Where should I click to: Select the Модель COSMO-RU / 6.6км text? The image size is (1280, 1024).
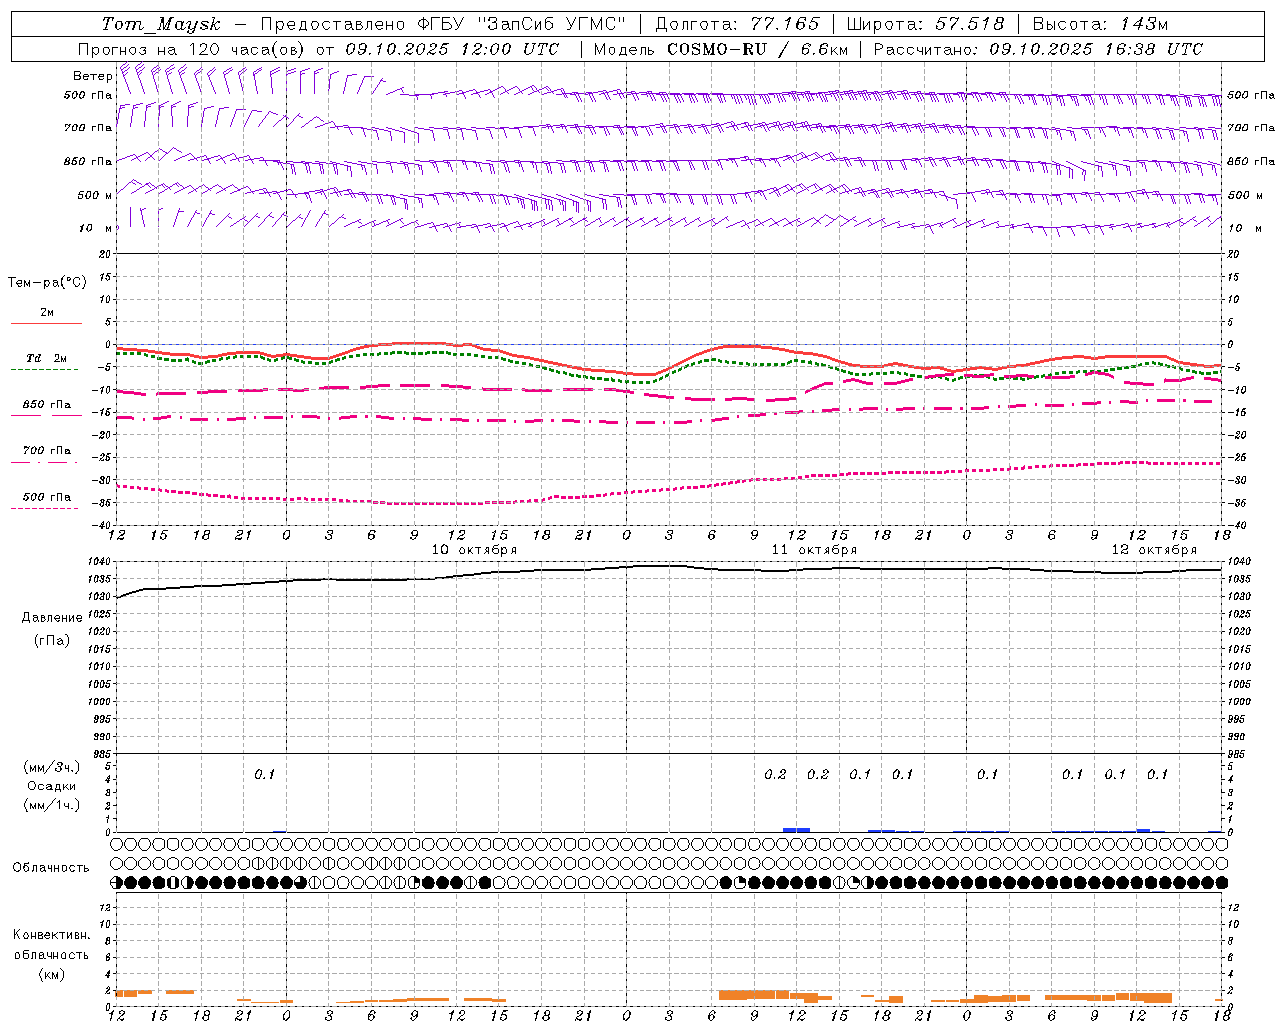pyautogui.click(x=721, y=49)
